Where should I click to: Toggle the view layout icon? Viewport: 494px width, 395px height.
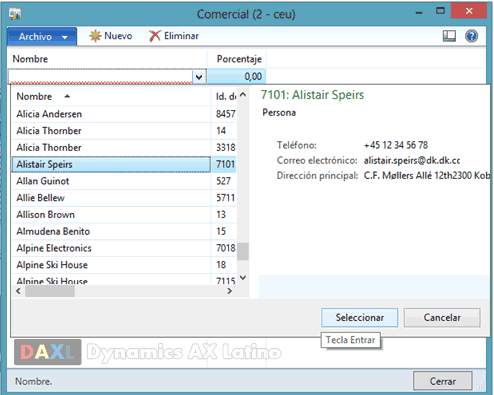449,36
